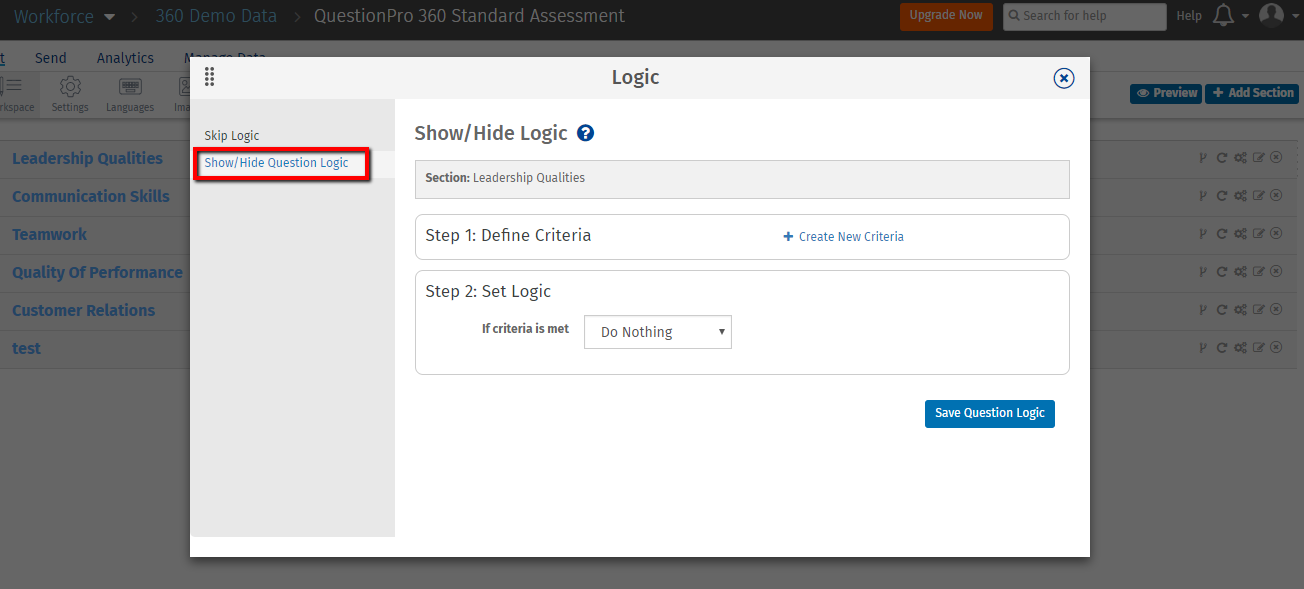Viewport: 1304px width, 589px height.
Task: Expand the 'Do Nothing' criteria dropdown
Action: tap(658, 332)
